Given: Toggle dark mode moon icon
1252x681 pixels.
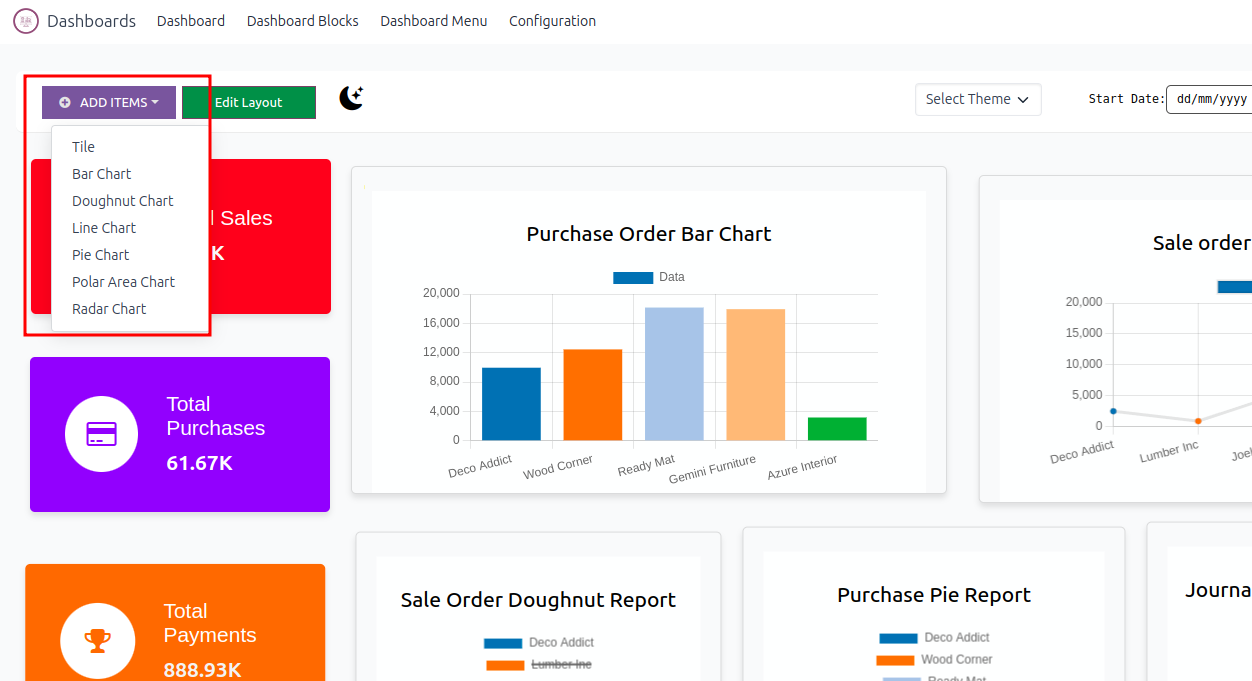Looking at the screenshot, I should point(351,98).
